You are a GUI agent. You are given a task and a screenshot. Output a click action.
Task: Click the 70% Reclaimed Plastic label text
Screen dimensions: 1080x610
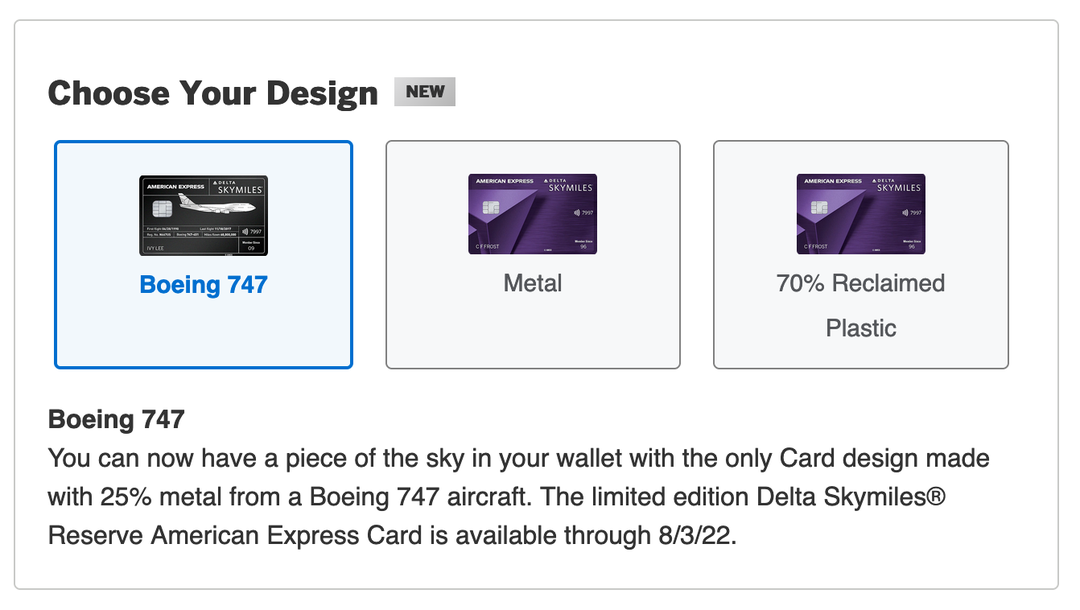click(x=861, y=305)
